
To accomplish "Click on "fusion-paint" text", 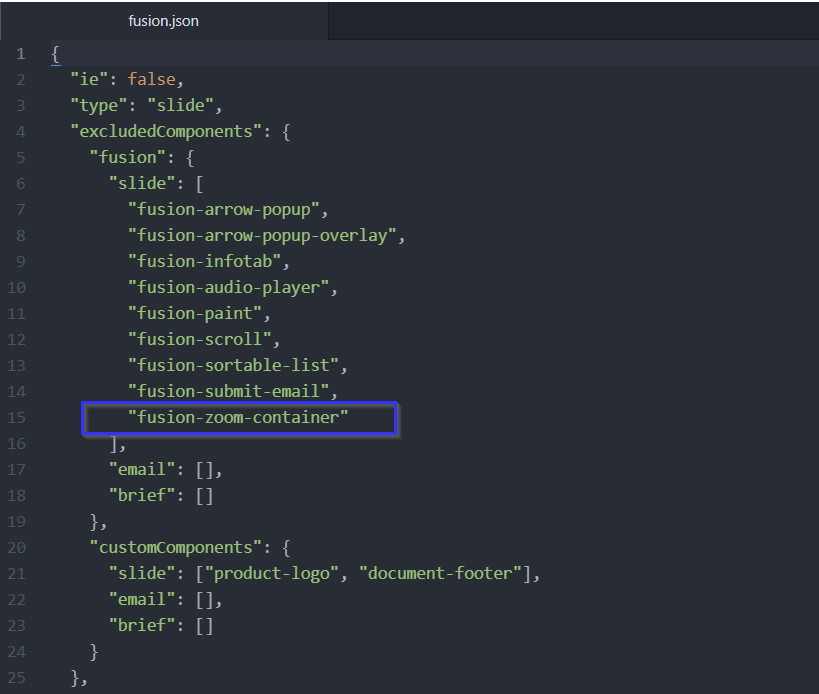I will click(x=198, y=313).
